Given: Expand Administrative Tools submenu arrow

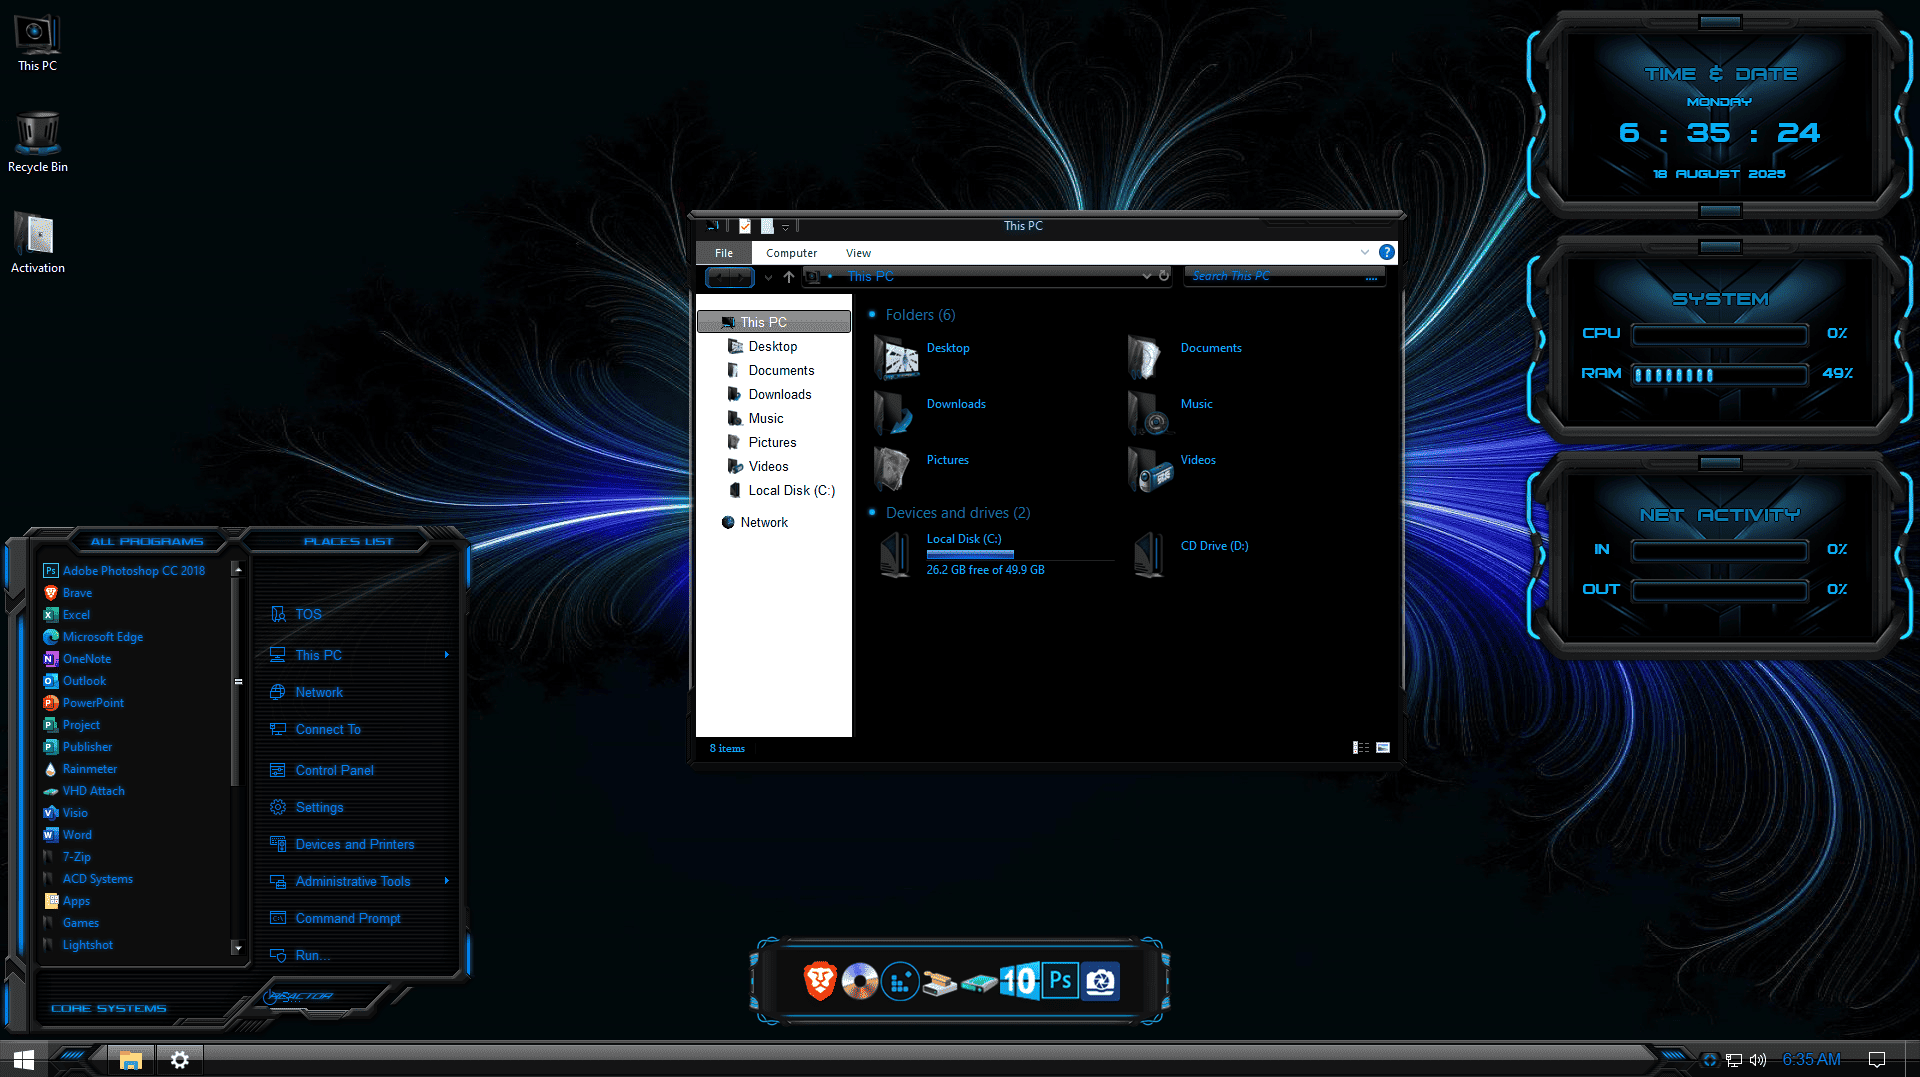Looking at the screenshot, I should click(x=446, y=881).
